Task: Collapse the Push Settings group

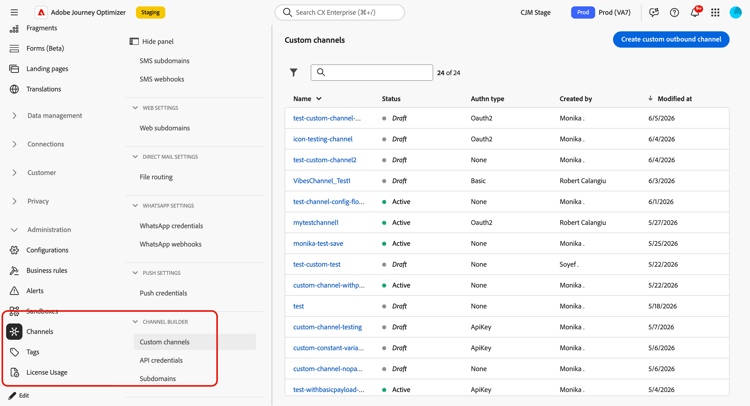Action: (x=135, y=273)
